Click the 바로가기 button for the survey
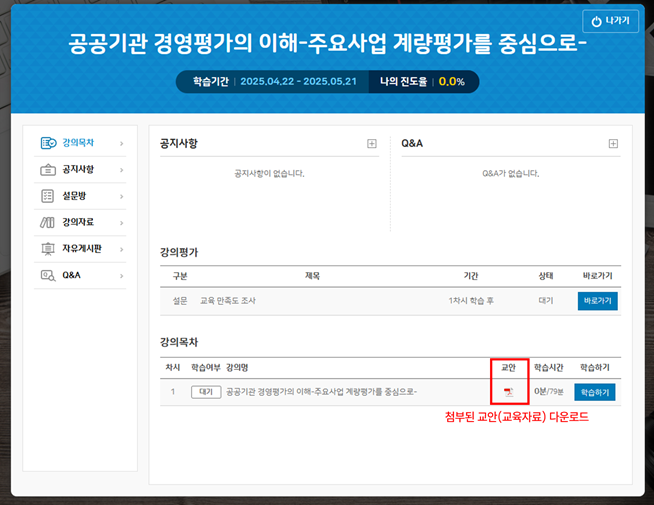This screenshot has height=505, width=654. click(x=597, y=300)
